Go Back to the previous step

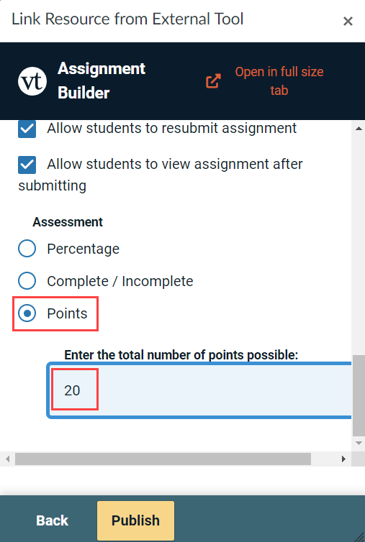52,521
